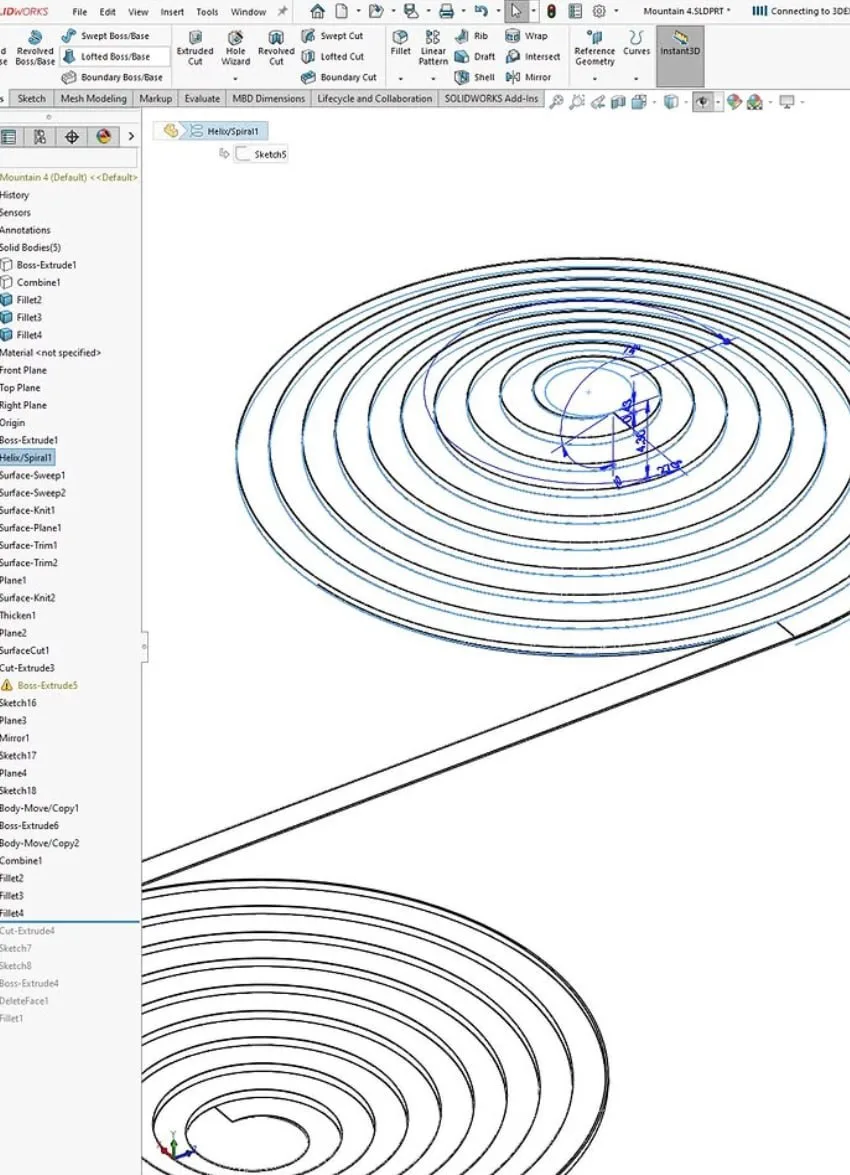Click the Wrap button
Viewport: 850px width, 1175px height.
527,35
